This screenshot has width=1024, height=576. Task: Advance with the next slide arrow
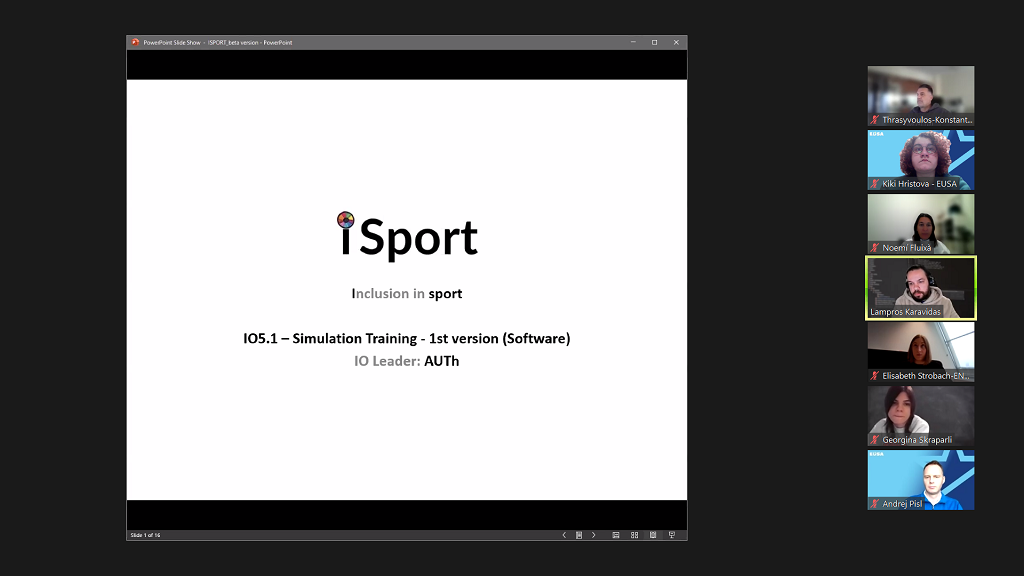point(594,535)
